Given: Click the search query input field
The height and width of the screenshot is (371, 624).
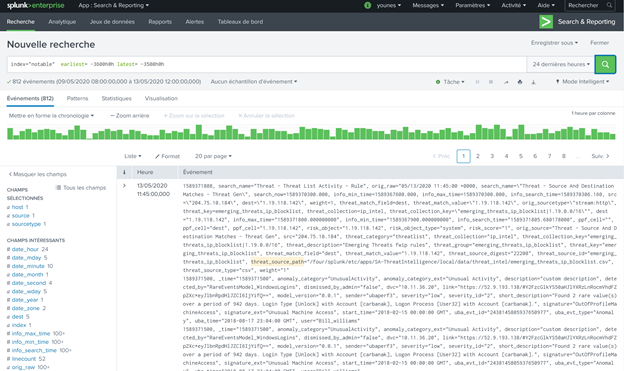Looking at the screenshot, I should 267,64.
